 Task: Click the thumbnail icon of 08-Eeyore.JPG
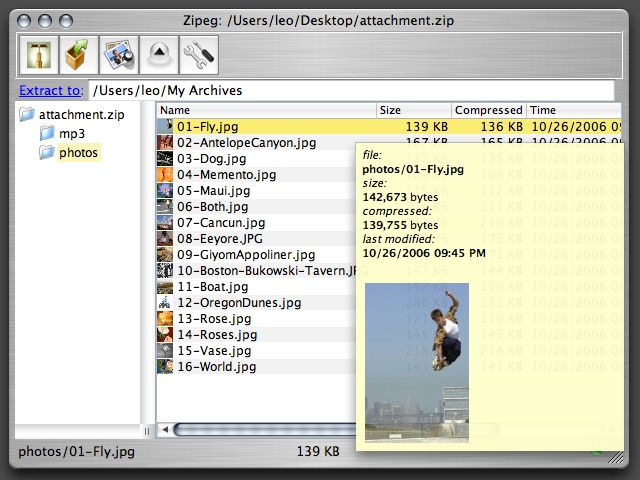point(165,238)
